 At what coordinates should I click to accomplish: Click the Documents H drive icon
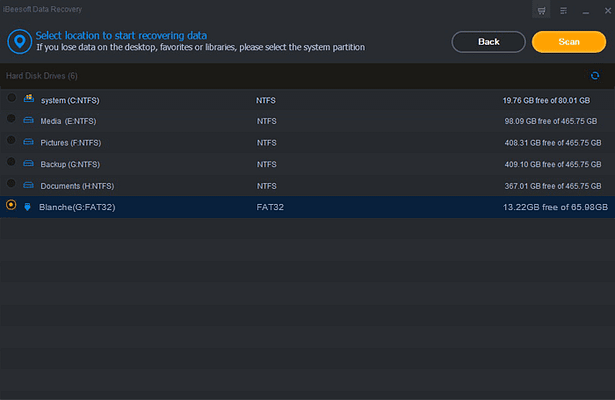coord(28,185)
